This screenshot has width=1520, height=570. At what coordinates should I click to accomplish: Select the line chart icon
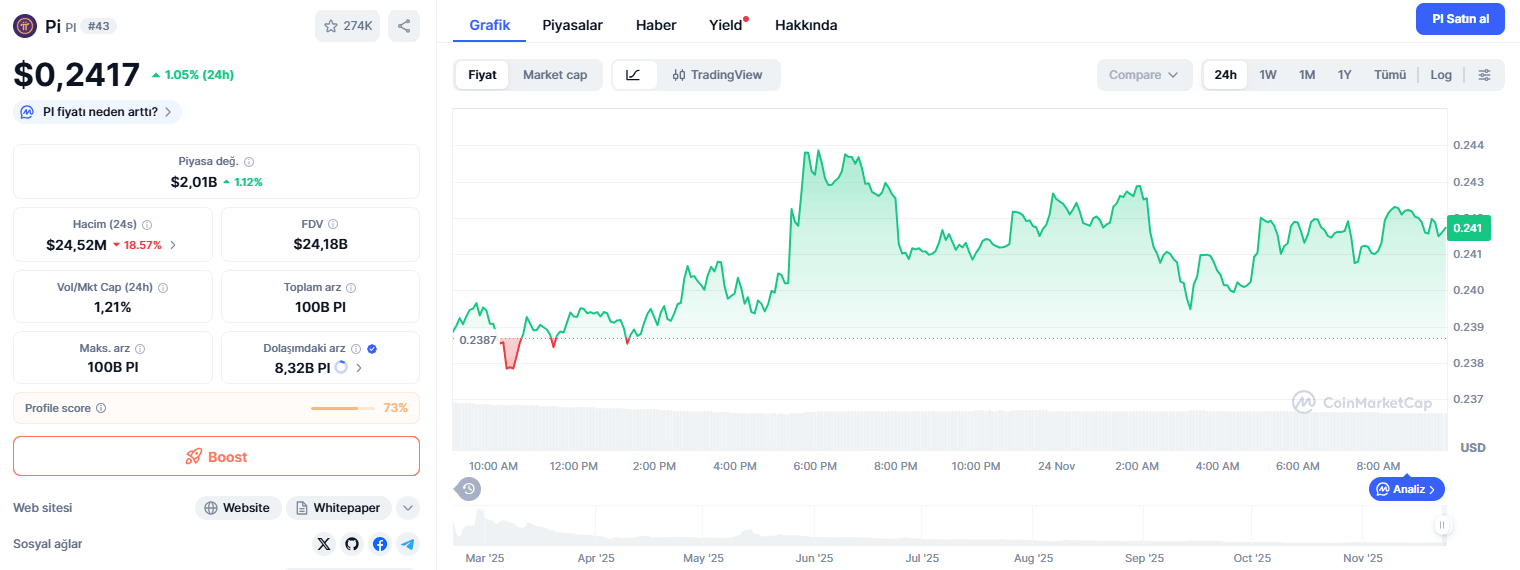[x=634, y=75]
